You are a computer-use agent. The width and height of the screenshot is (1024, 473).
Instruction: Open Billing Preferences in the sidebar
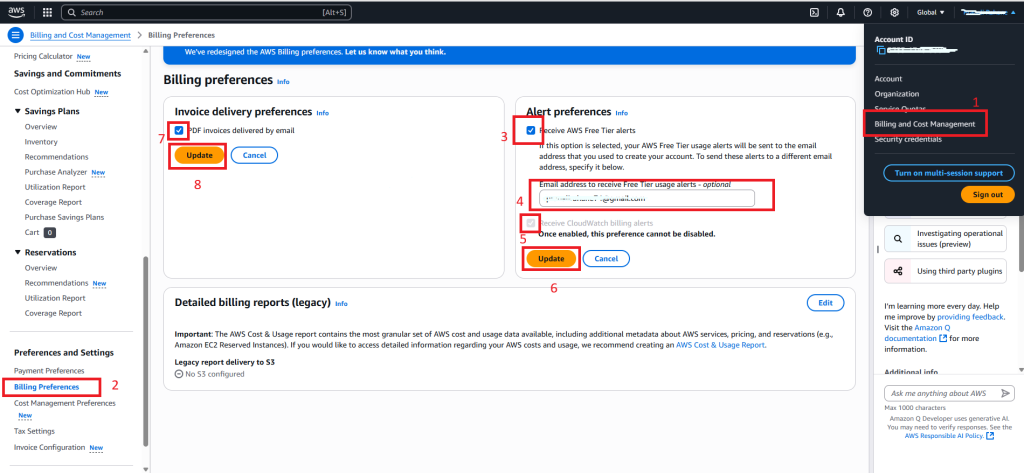coord(46,387)
